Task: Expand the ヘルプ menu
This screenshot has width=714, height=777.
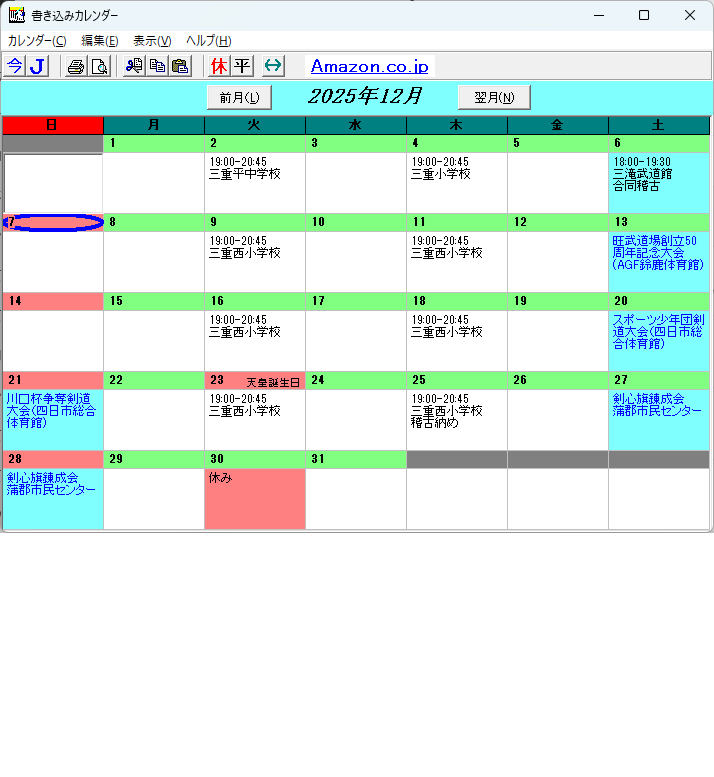Action: point(208,41)
